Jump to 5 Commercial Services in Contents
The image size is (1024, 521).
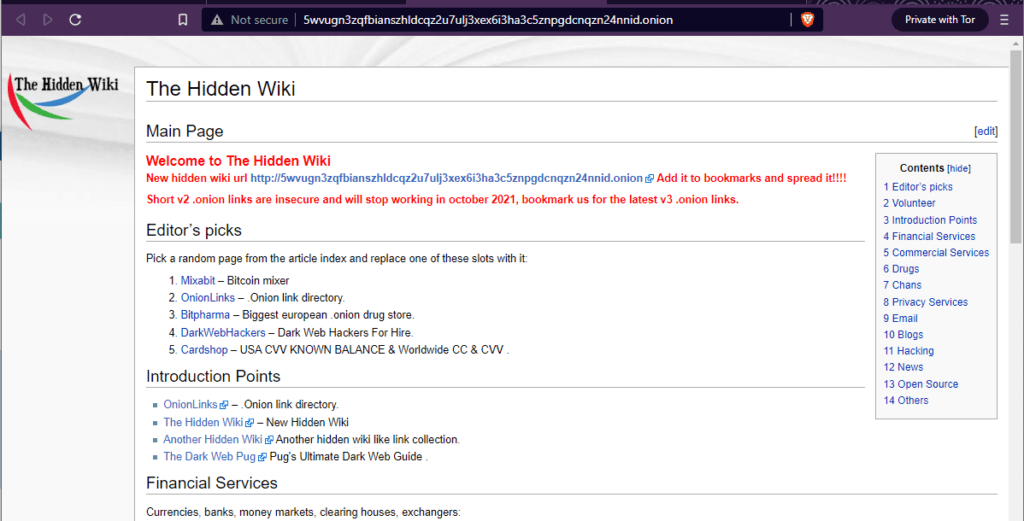pos(936,253)
